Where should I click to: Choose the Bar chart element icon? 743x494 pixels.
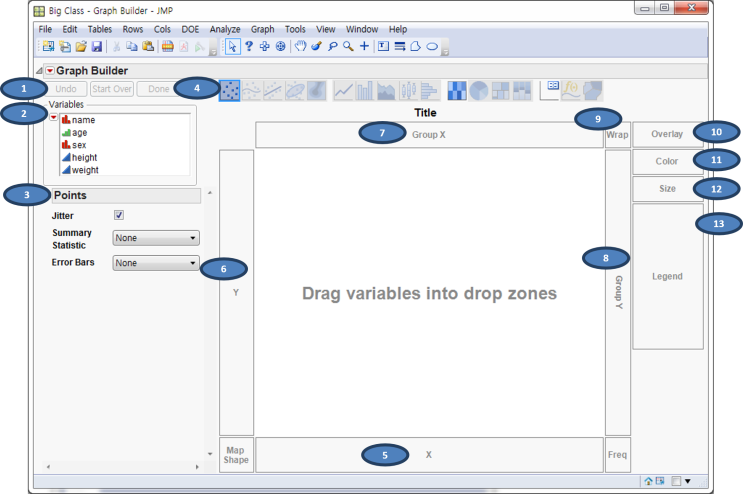pyautogui.click(x=364, y=90)
